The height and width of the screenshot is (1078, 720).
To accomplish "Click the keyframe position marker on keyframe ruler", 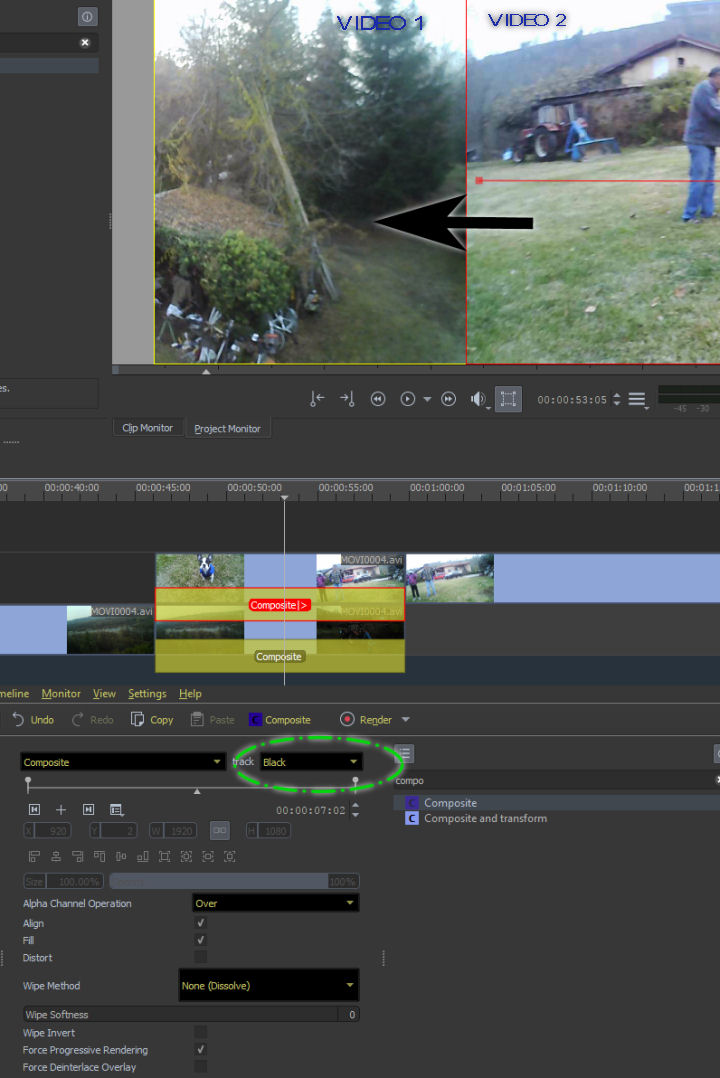I will (197, 791).
